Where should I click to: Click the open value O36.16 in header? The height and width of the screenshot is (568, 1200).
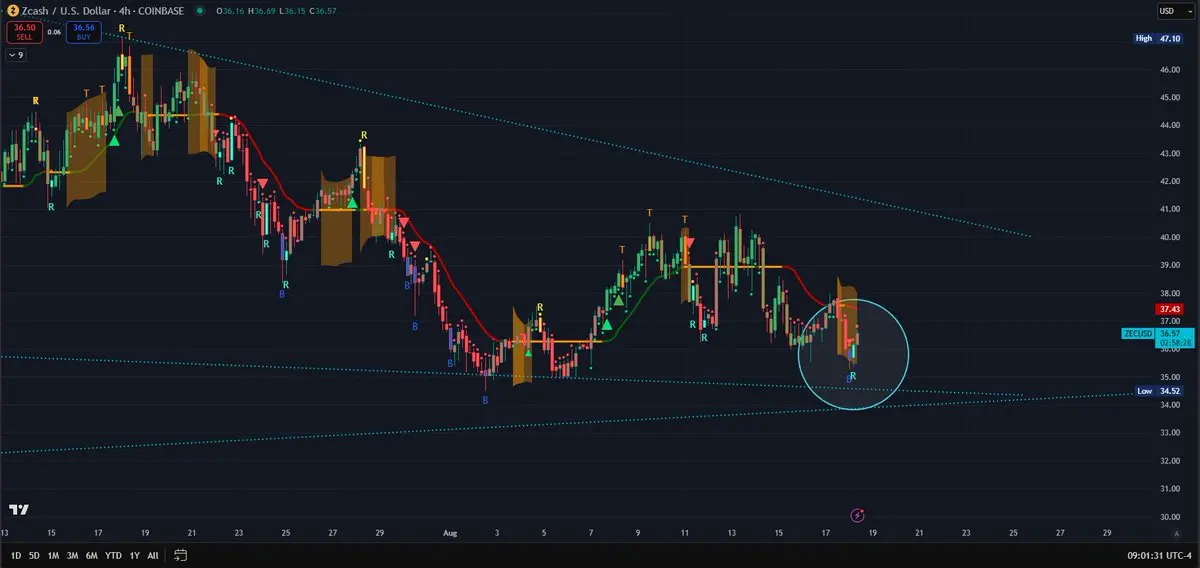coord(230,10)
